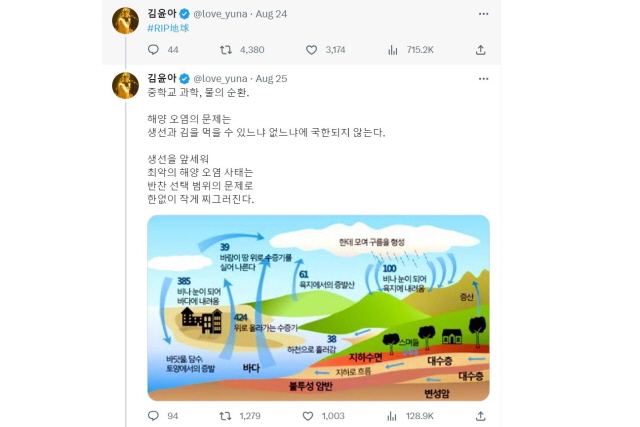The width and height of the screenshot is (640, 427).
Task: Click the #RIP地球 hashtag
Action: pyautogui.click(x=168, y=28)
